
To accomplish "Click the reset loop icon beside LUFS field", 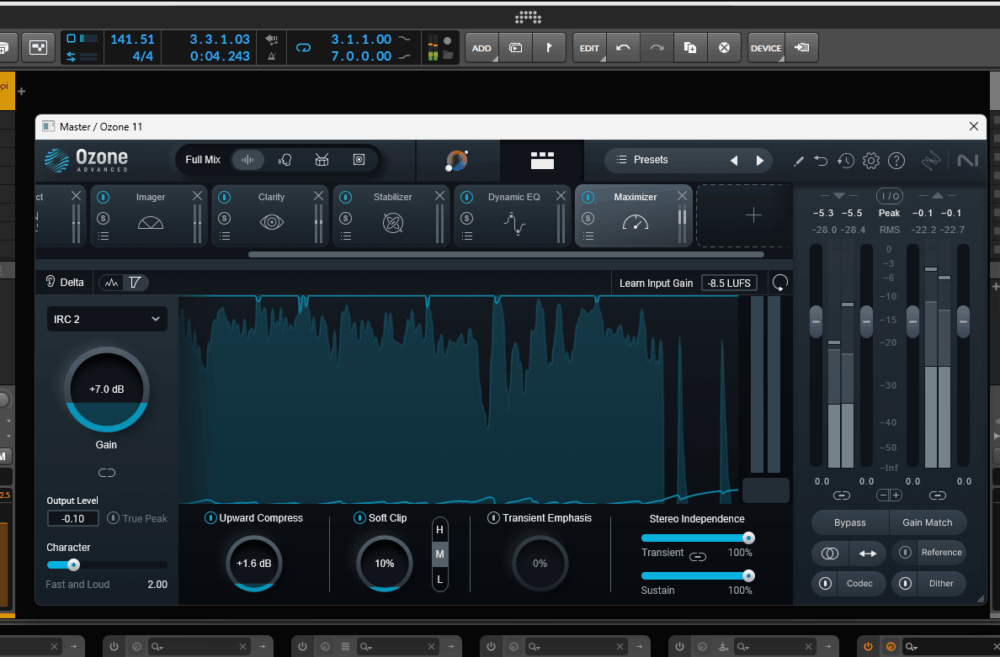I will tap(779, 283).
